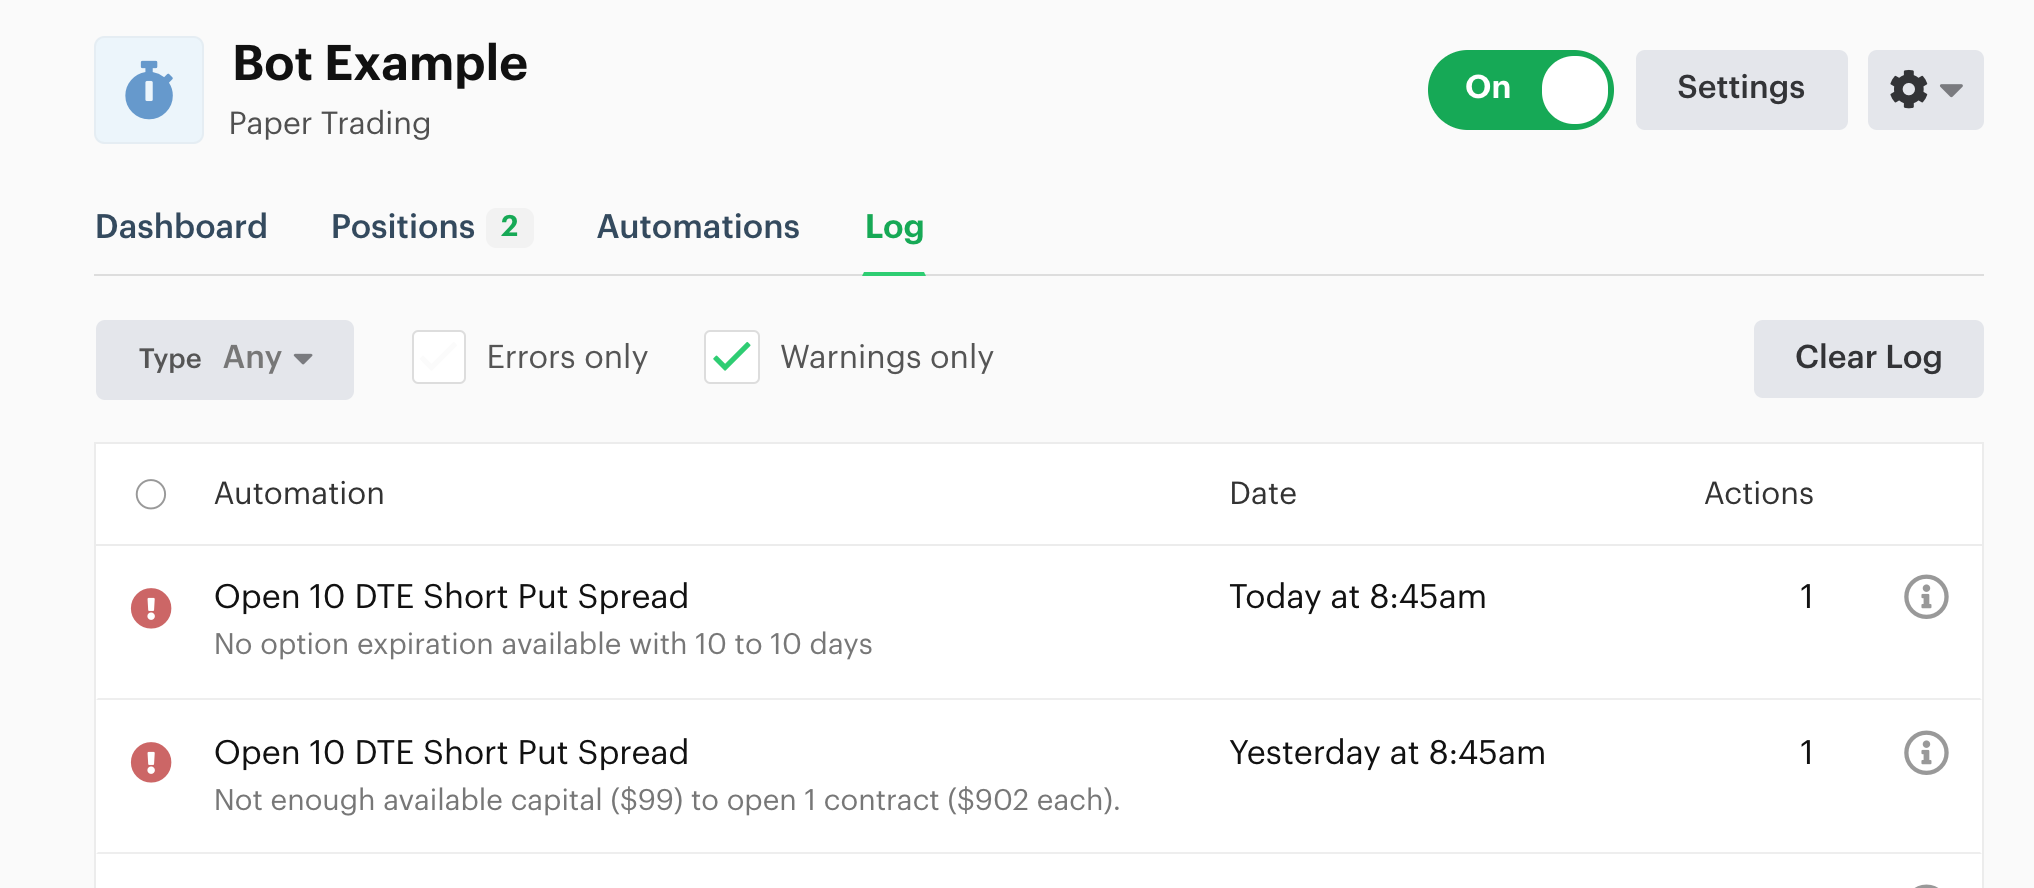Screen dimensions: 2034x888
Task: Collapse the Type filter chevron
Action: click(x=306, y=359)
